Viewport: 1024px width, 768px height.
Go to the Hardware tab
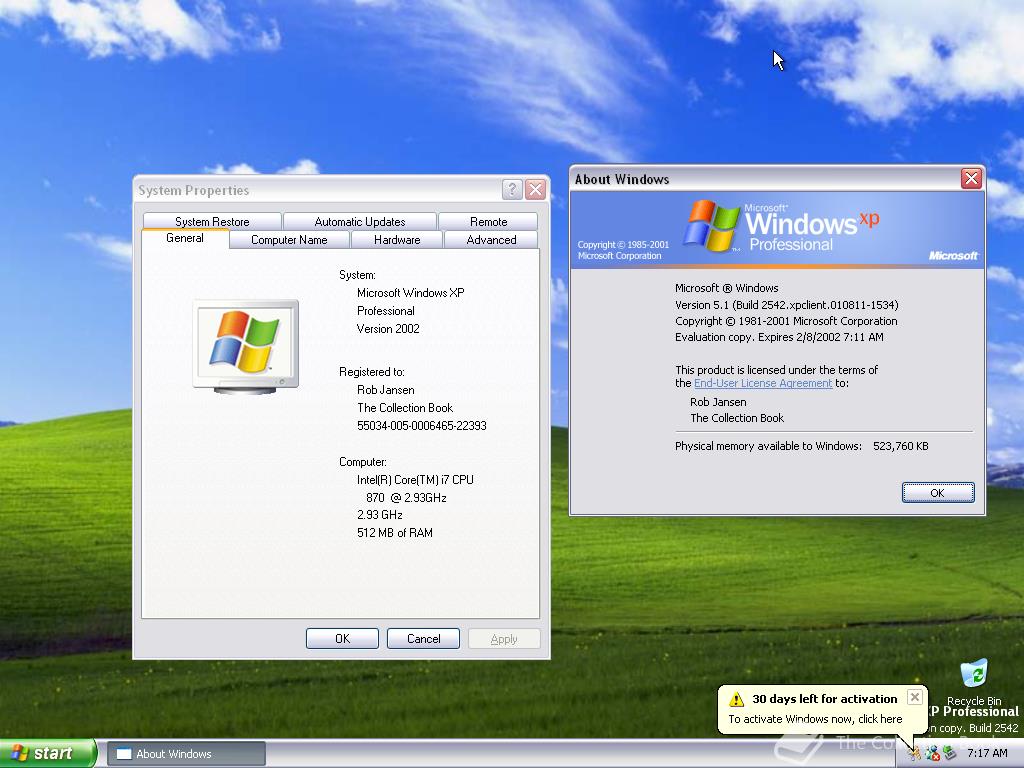click(x=397, y=240)
